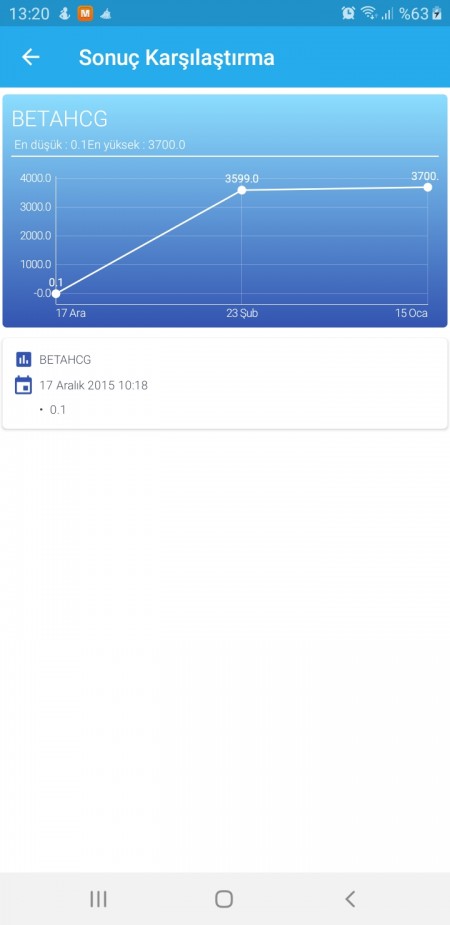Select the 0.1 data point on chart

56,293
